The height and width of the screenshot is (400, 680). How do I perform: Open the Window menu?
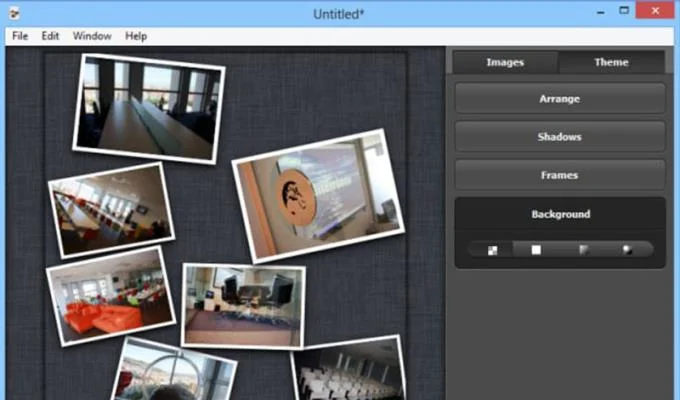point(92,36)
